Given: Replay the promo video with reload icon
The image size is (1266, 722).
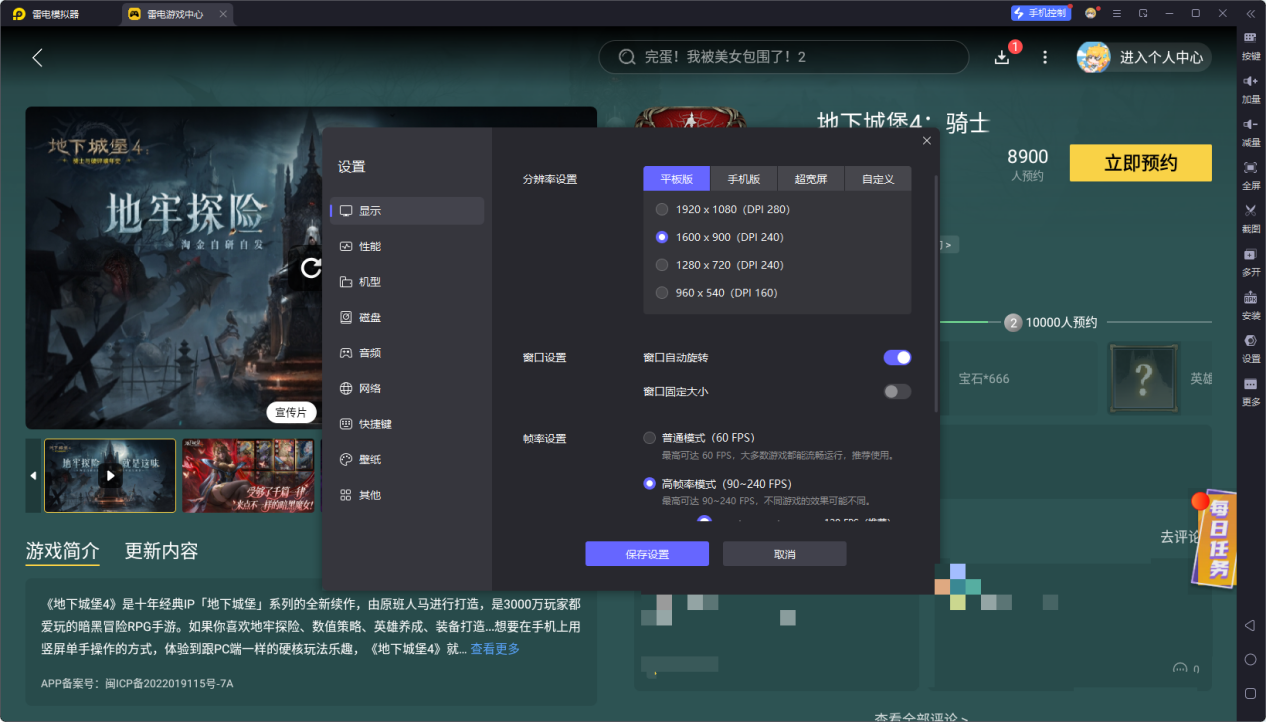Looking at the screenshot, I should click(x=311, y=267).
